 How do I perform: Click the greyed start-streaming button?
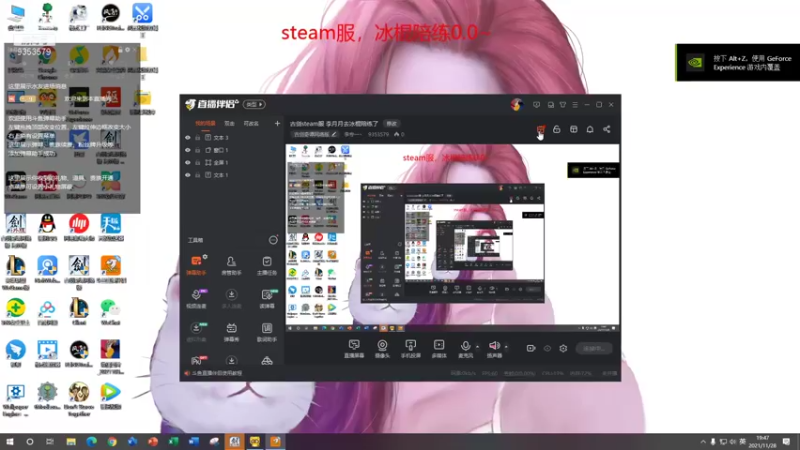coord(594,348)
